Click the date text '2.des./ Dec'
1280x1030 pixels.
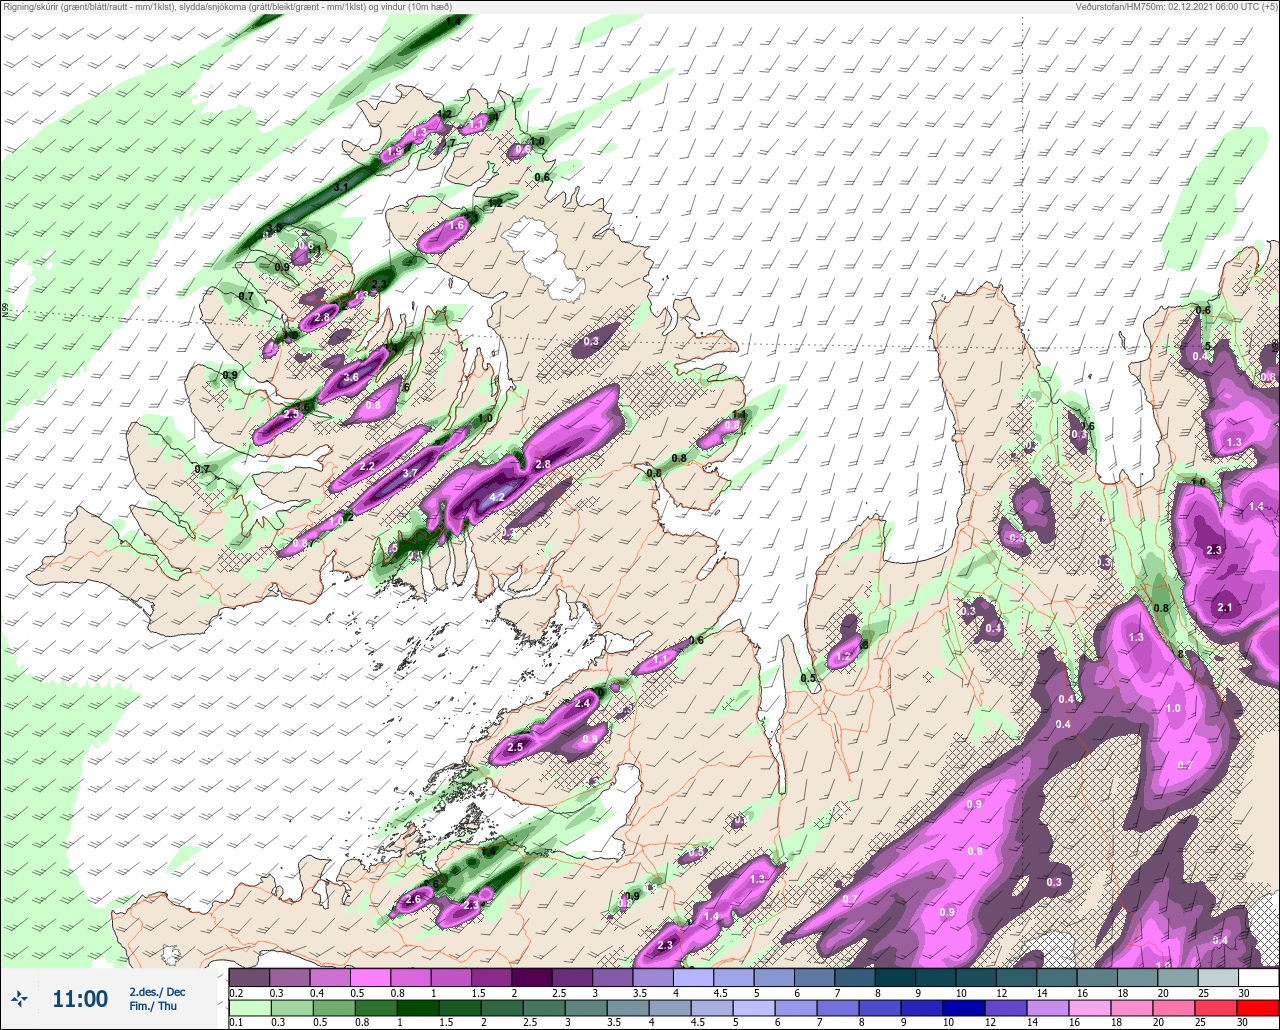click(x=157, y=992)
